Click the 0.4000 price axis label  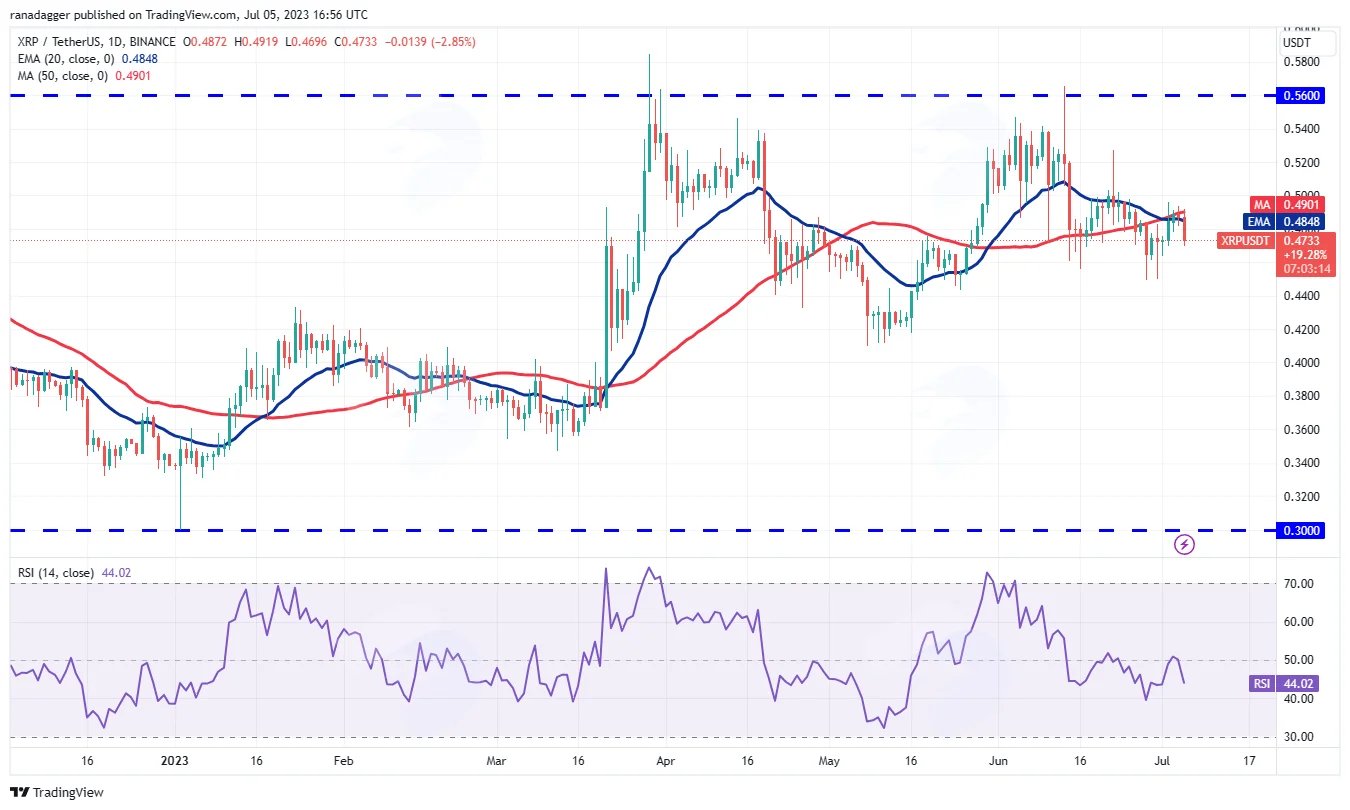[1299, 363]
